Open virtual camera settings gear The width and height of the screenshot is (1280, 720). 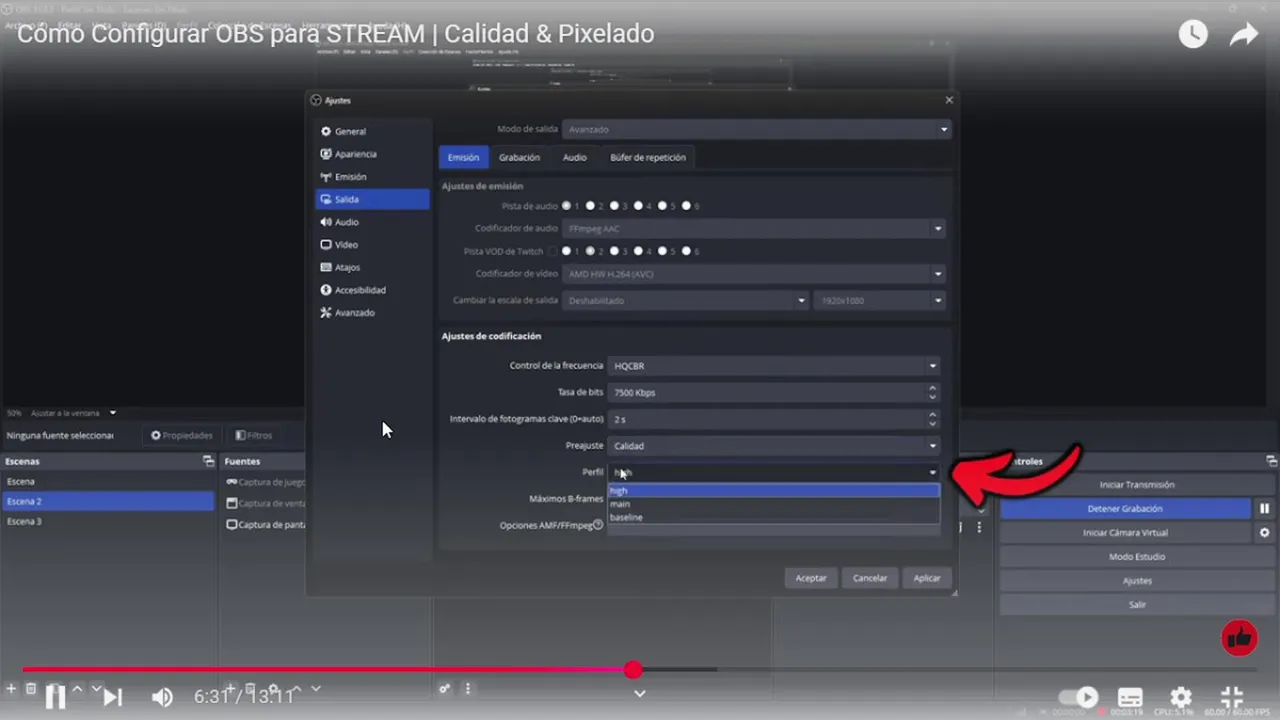coord(1264,533)
